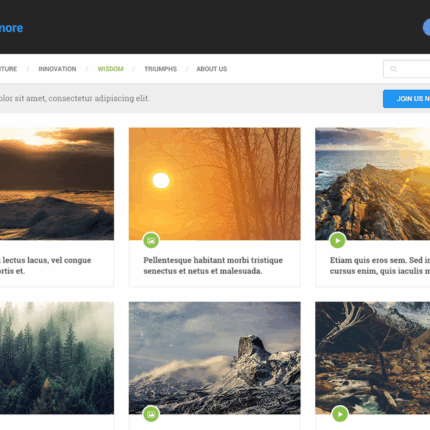
Task: Click the blue site logo text
Action: pos(11,28)
